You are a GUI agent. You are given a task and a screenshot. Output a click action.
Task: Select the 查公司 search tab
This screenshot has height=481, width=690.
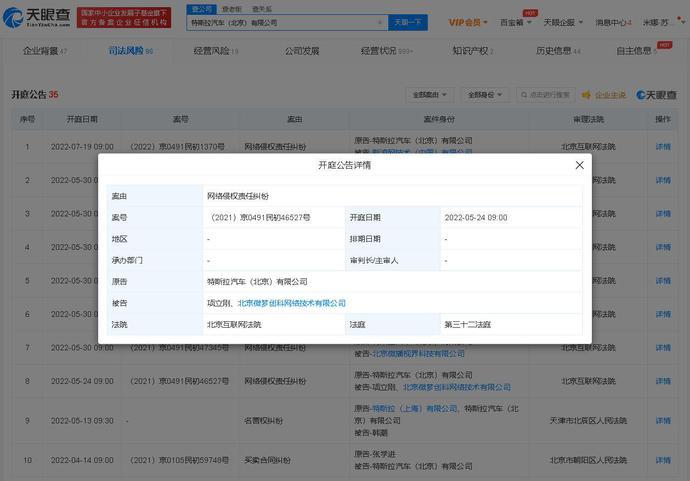[201, 9]
